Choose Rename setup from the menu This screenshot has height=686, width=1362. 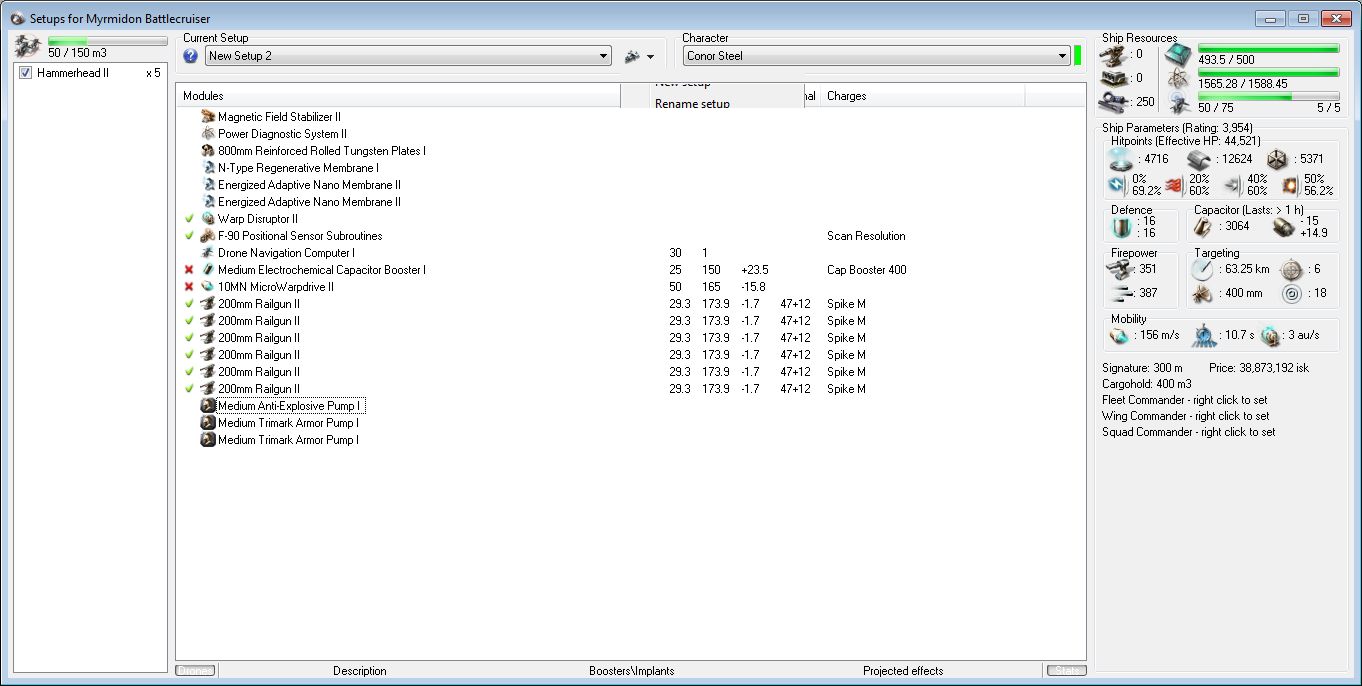692,103
